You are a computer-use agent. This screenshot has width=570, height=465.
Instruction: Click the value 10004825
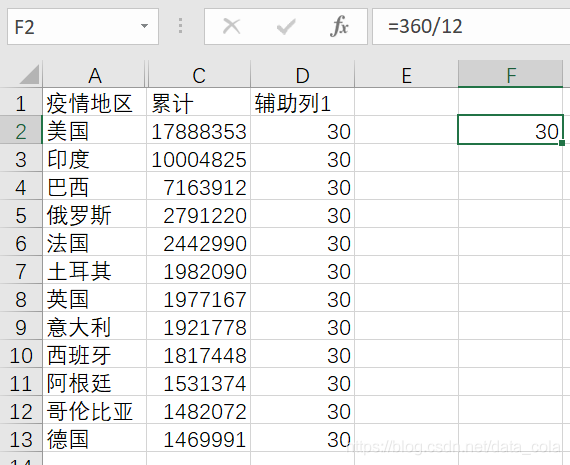[198, 159]
